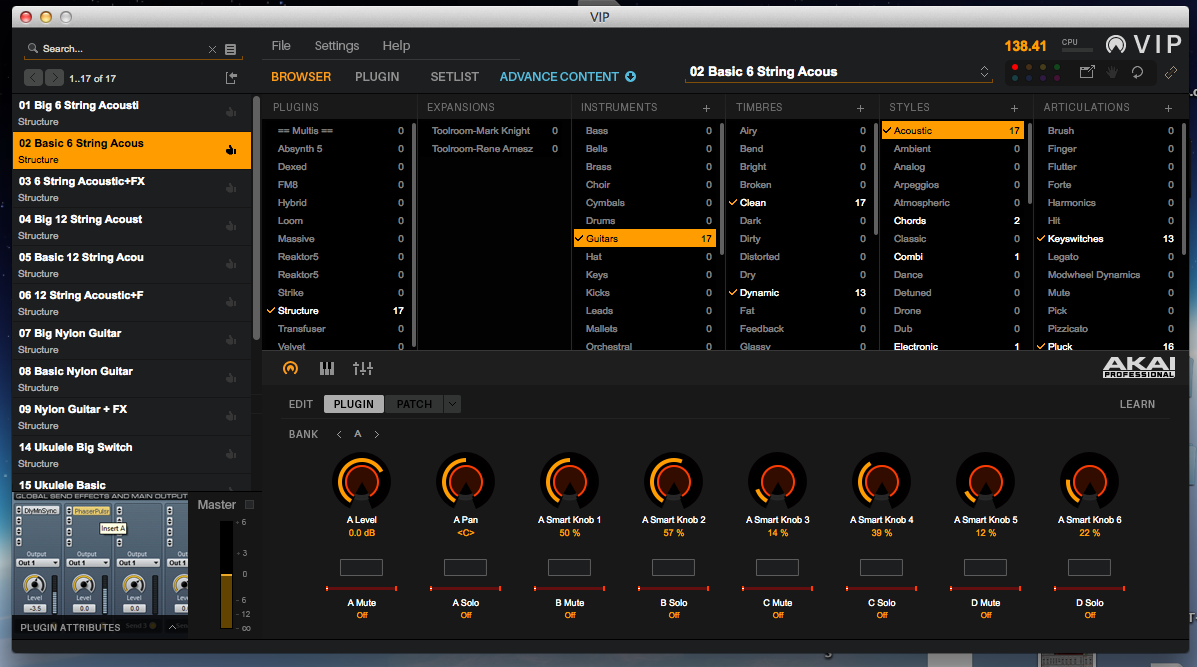This screenshot has height=667, width=1197.
Task: Click the LEARN button
Action: click(1137, 404)
